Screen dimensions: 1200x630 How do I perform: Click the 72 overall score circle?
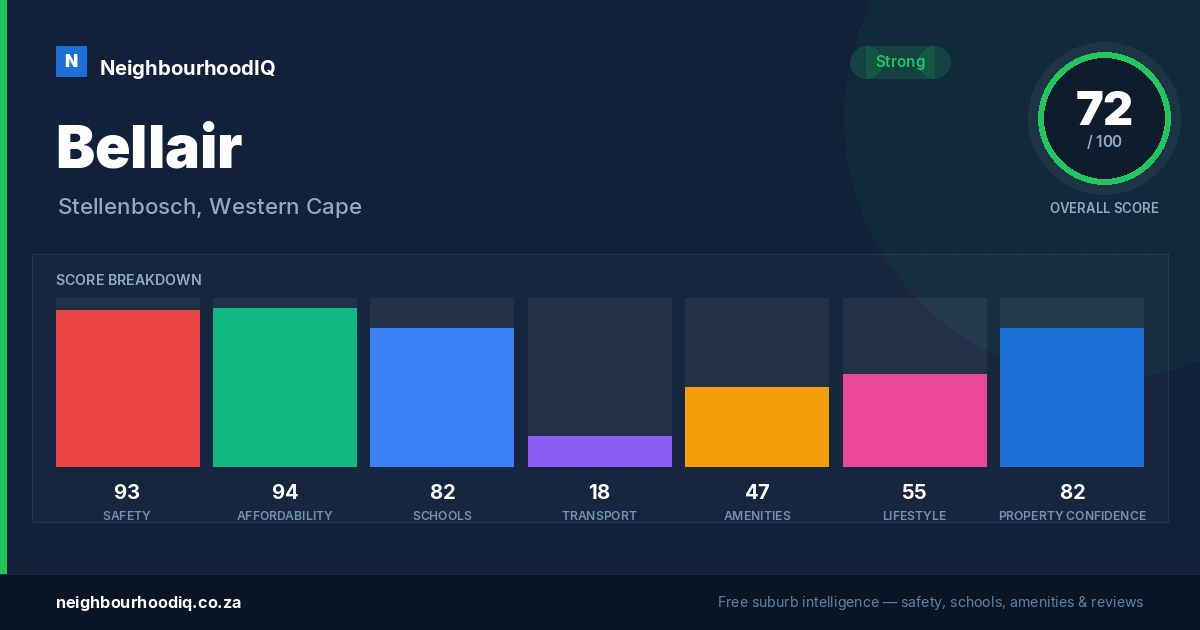point(1104,119)
